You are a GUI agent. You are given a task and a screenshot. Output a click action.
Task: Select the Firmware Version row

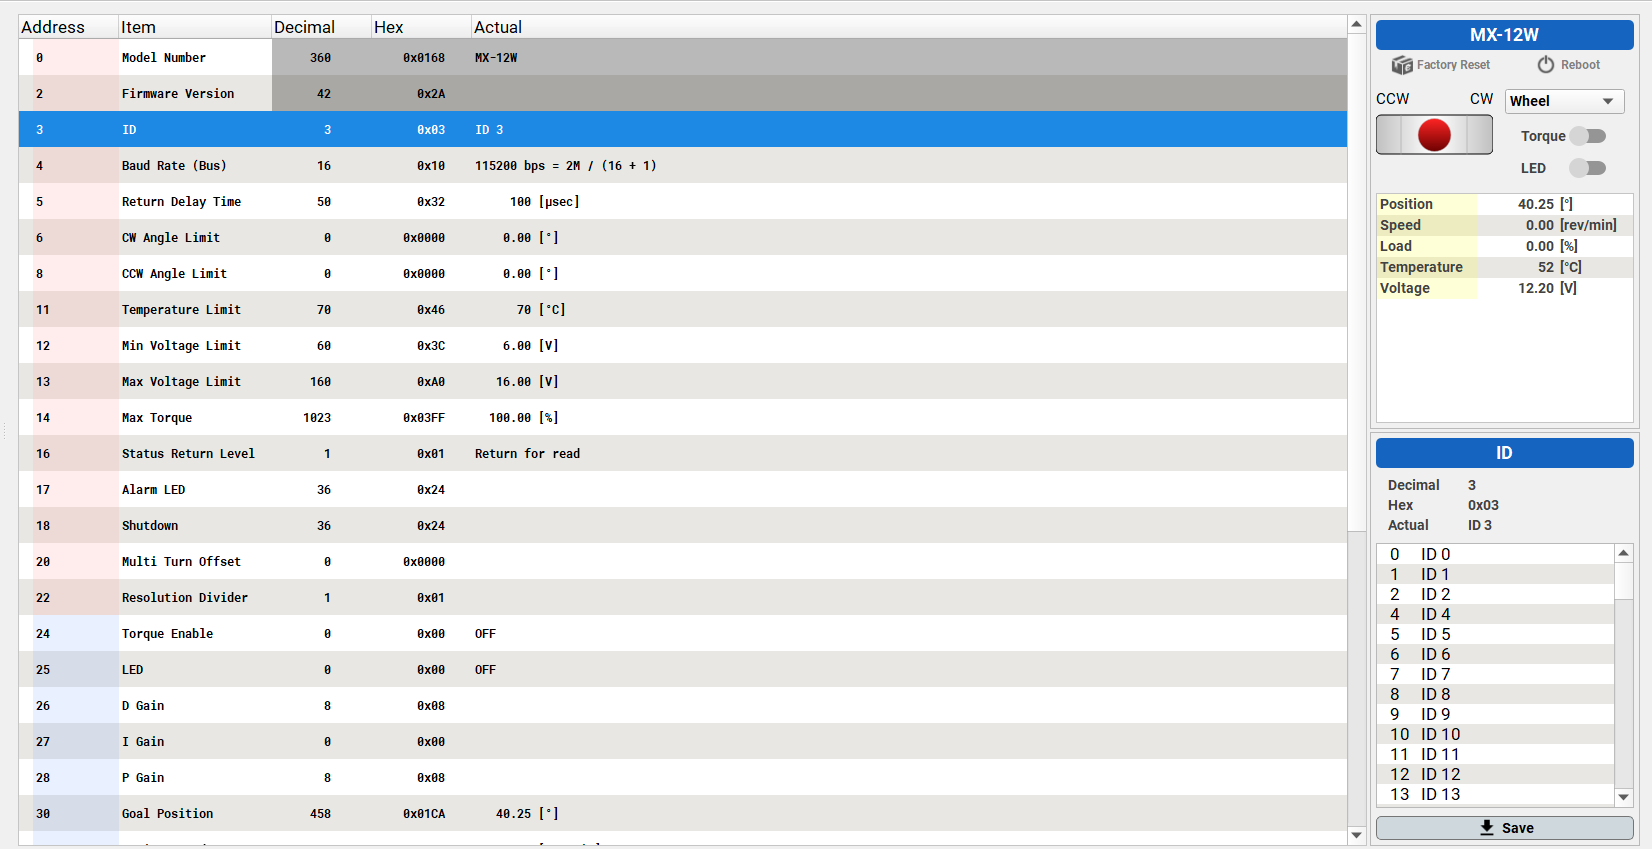pos(683,93)
